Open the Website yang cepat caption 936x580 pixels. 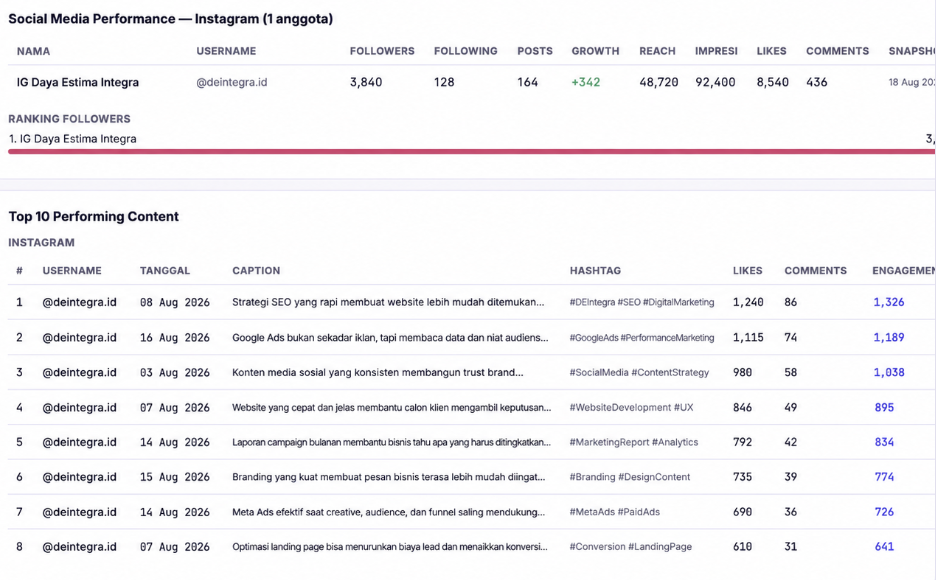[392, 408]
